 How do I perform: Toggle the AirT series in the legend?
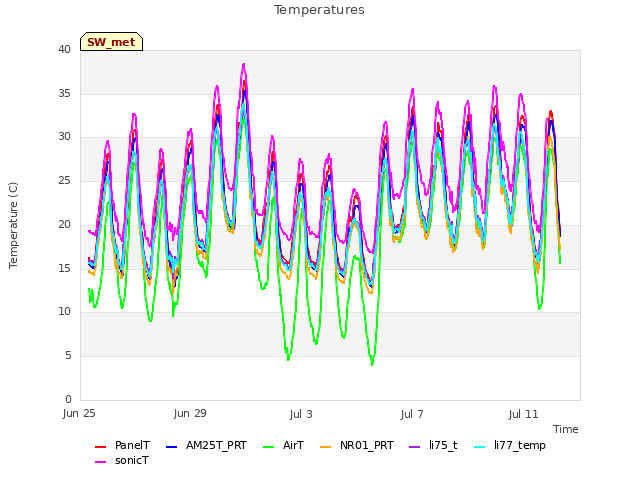284,445
